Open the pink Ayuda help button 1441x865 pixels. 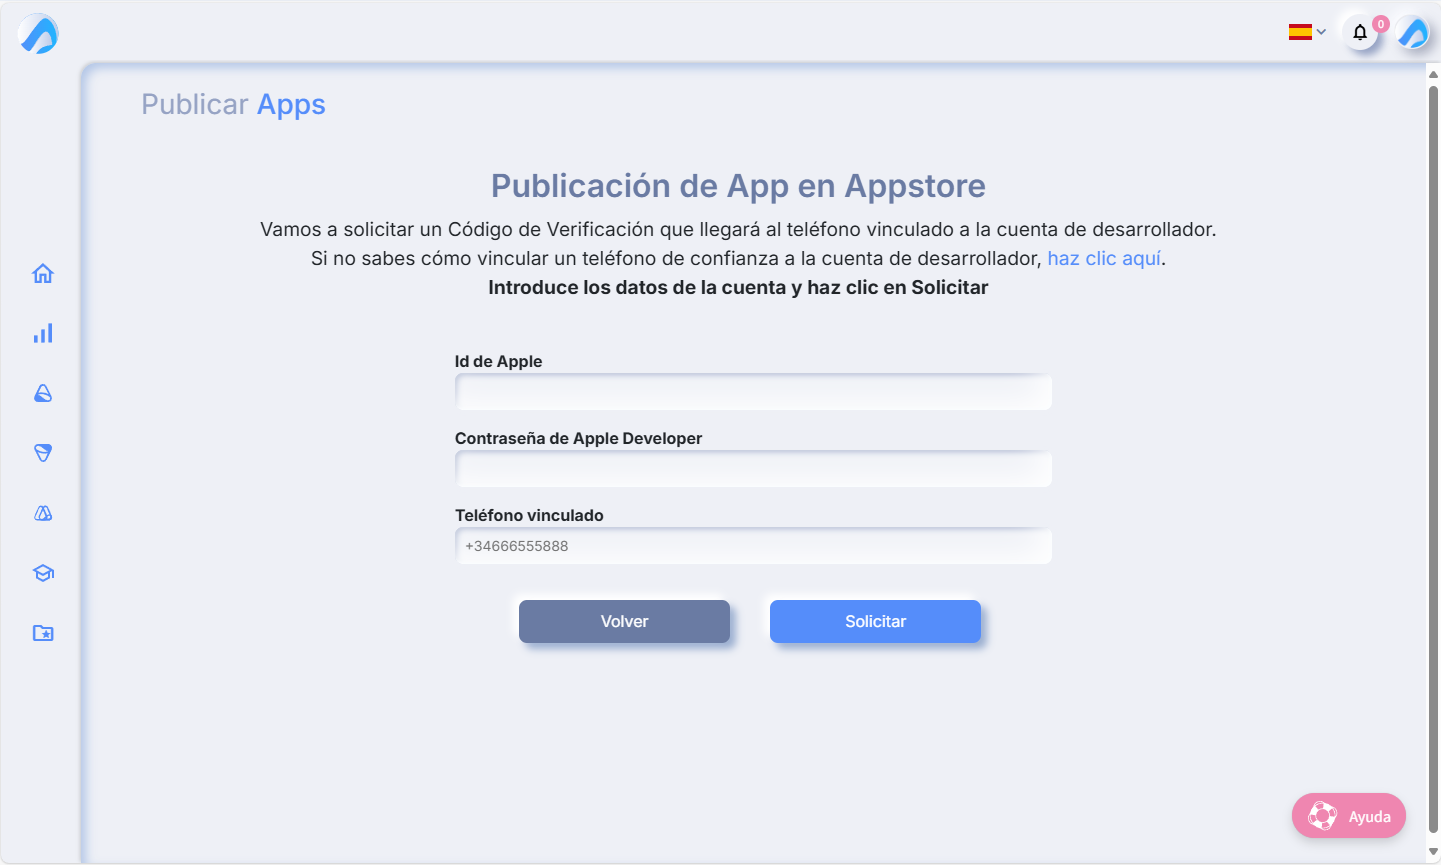point(1349,816)
